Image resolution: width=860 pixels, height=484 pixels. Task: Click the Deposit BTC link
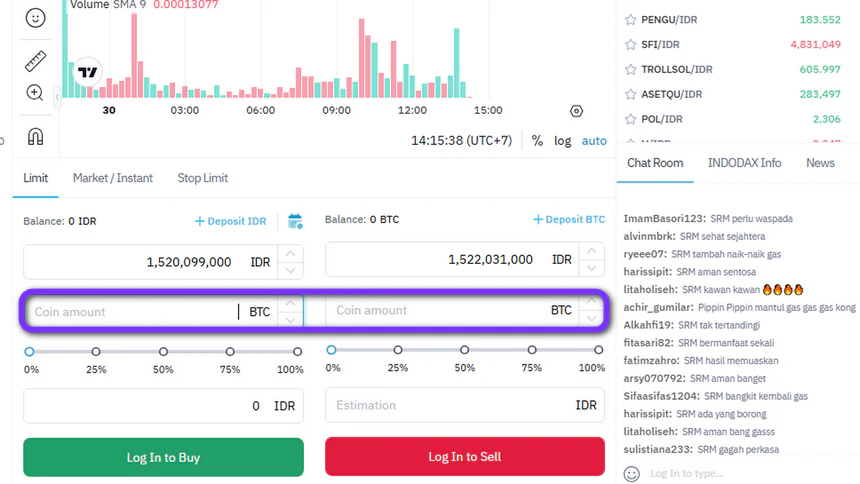tap(569, 220)
